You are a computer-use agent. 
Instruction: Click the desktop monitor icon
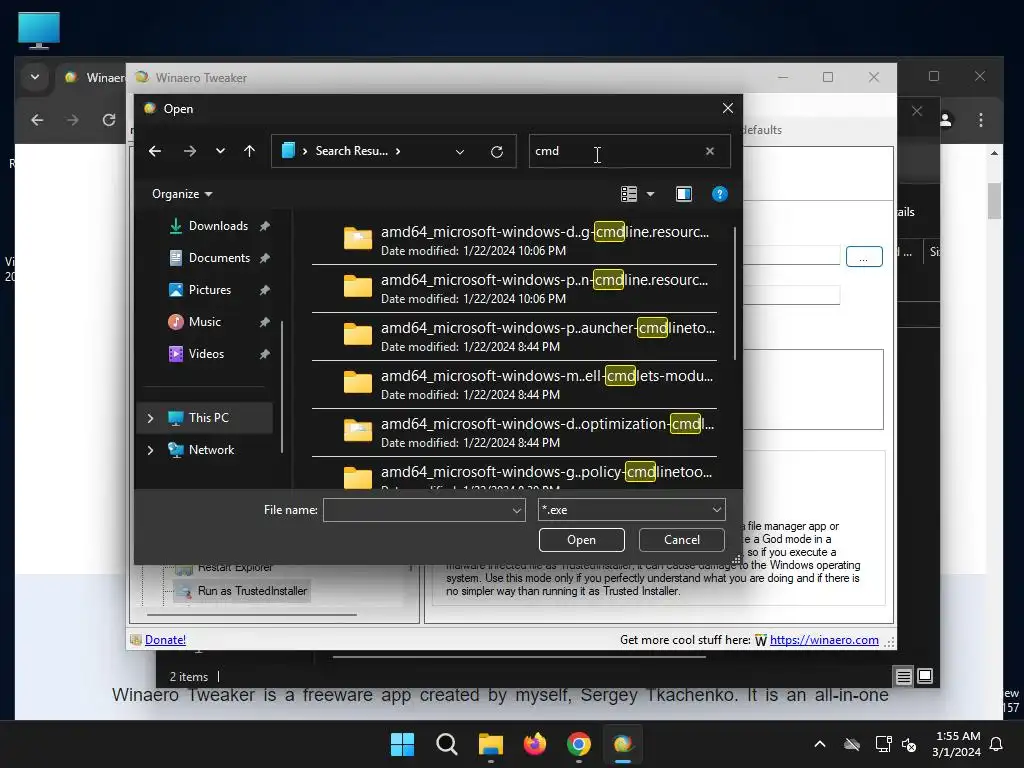39,30
